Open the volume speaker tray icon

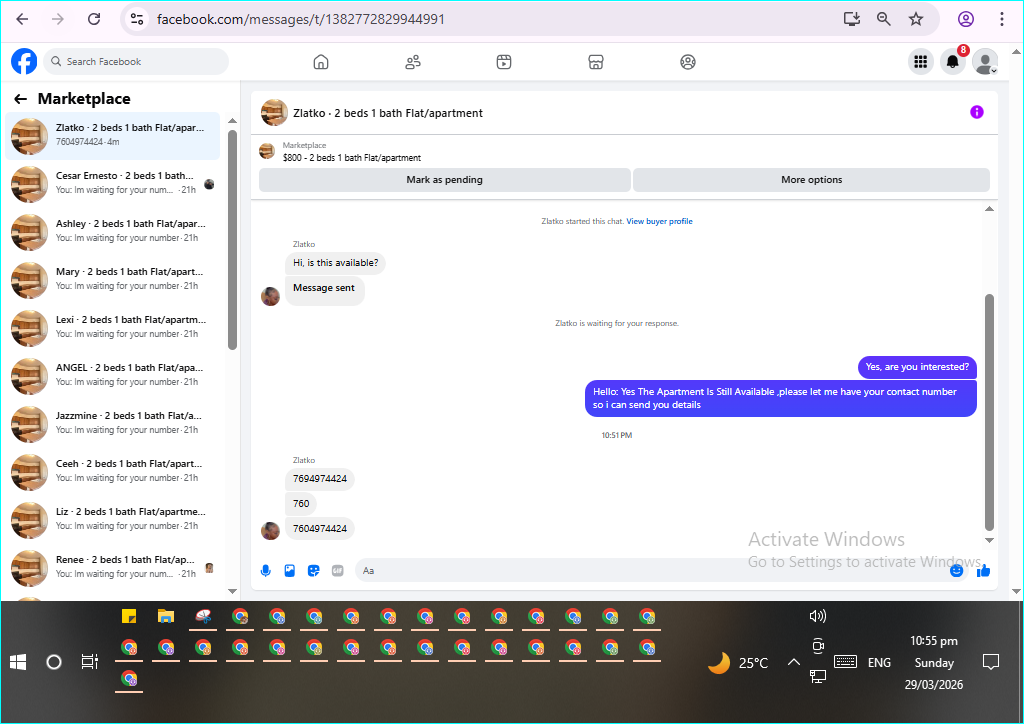tap(818, 616)
